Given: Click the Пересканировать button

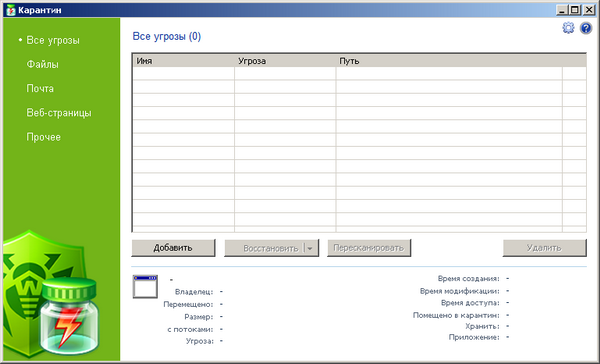Looking at the screenshot, I should point(369,248).
